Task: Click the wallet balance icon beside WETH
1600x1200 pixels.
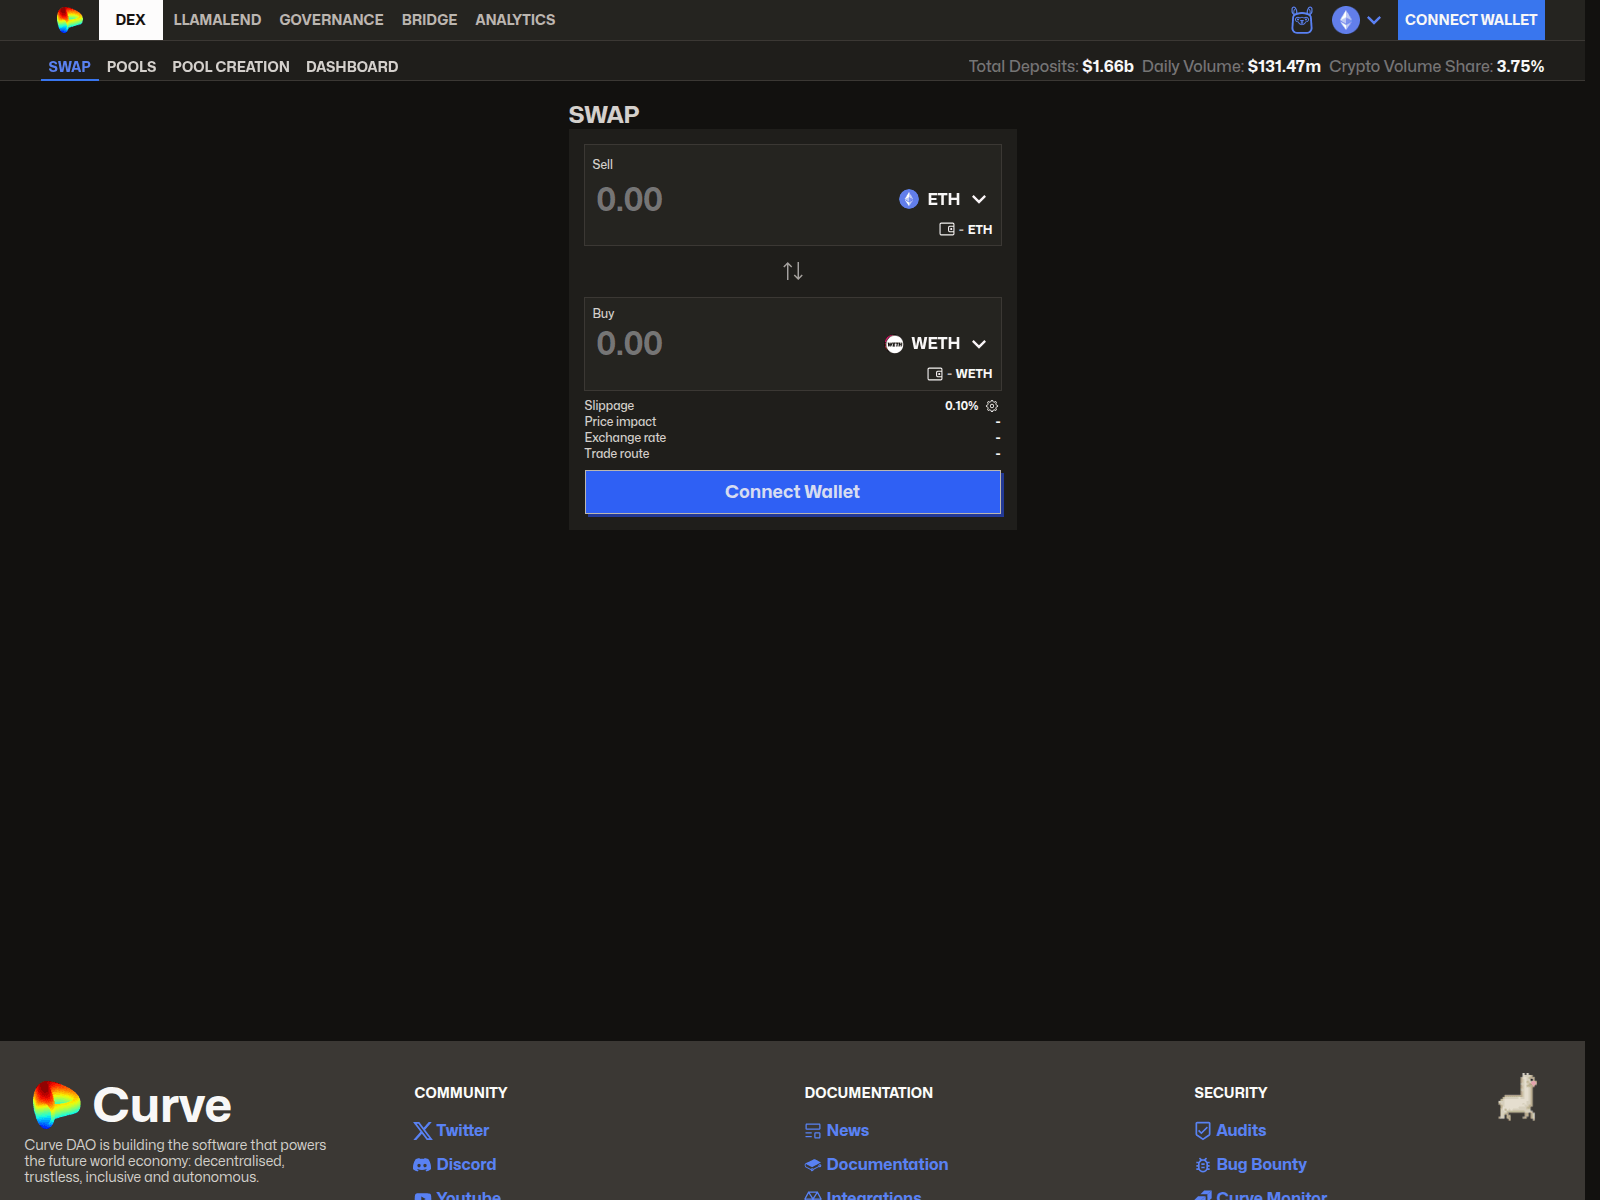Action: (935, 373)
